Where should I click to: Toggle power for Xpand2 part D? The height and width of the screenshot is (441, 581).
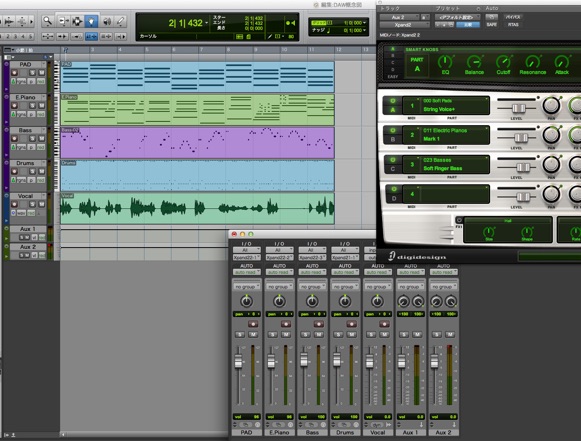(x=394, y=189)
